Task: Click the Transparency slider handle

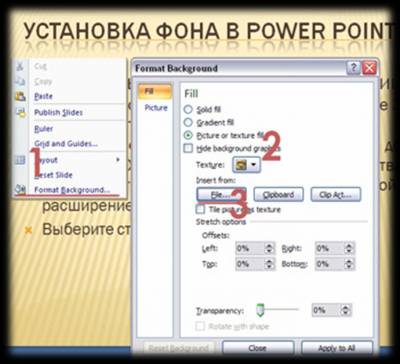Action: [260, 310]
